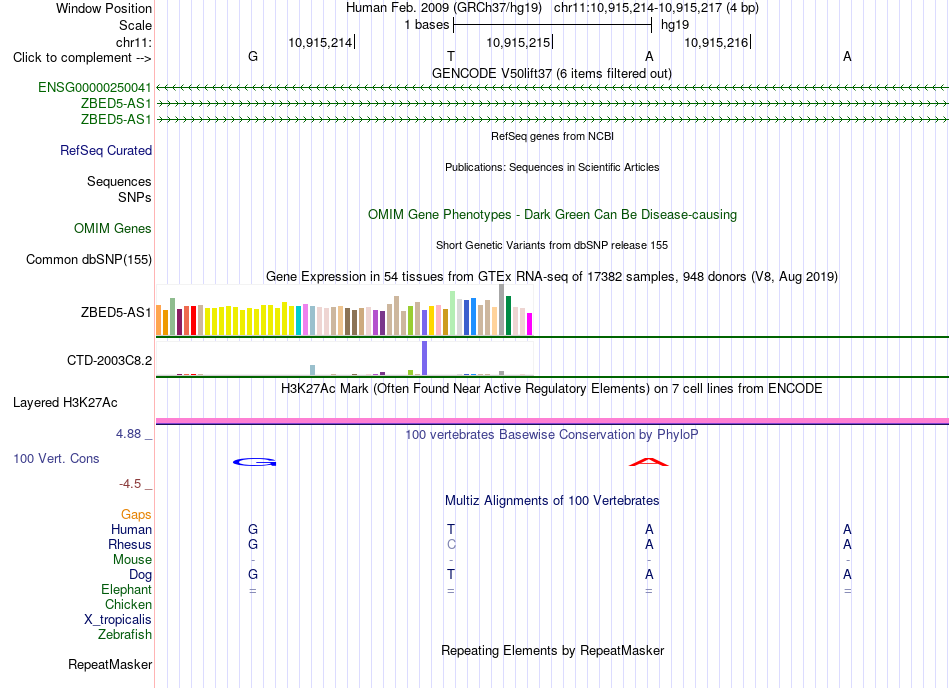
Task: Click the Dog T alignment base
Action: tap(451, 574)
